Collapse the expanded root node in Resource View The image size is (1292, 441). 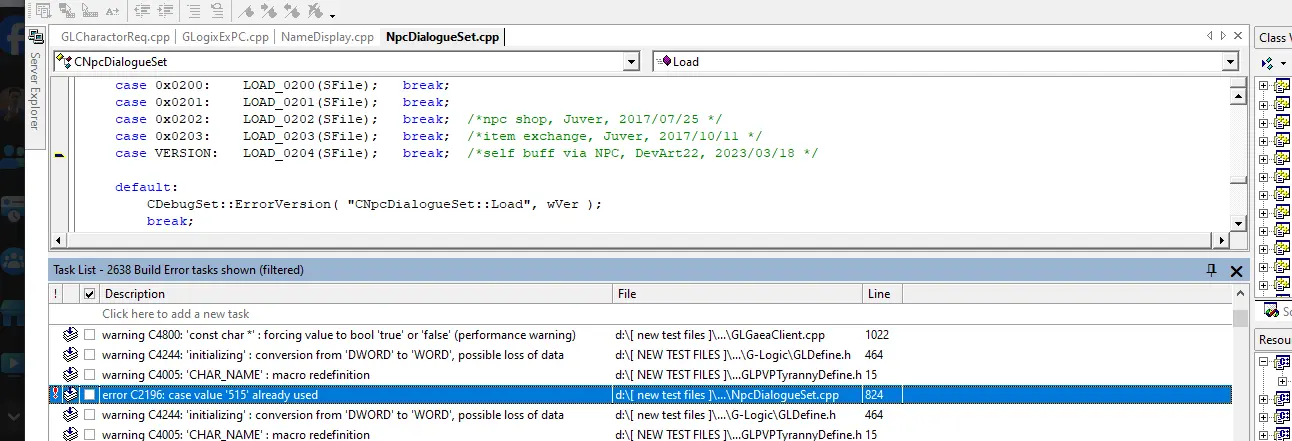point(1264,362)
